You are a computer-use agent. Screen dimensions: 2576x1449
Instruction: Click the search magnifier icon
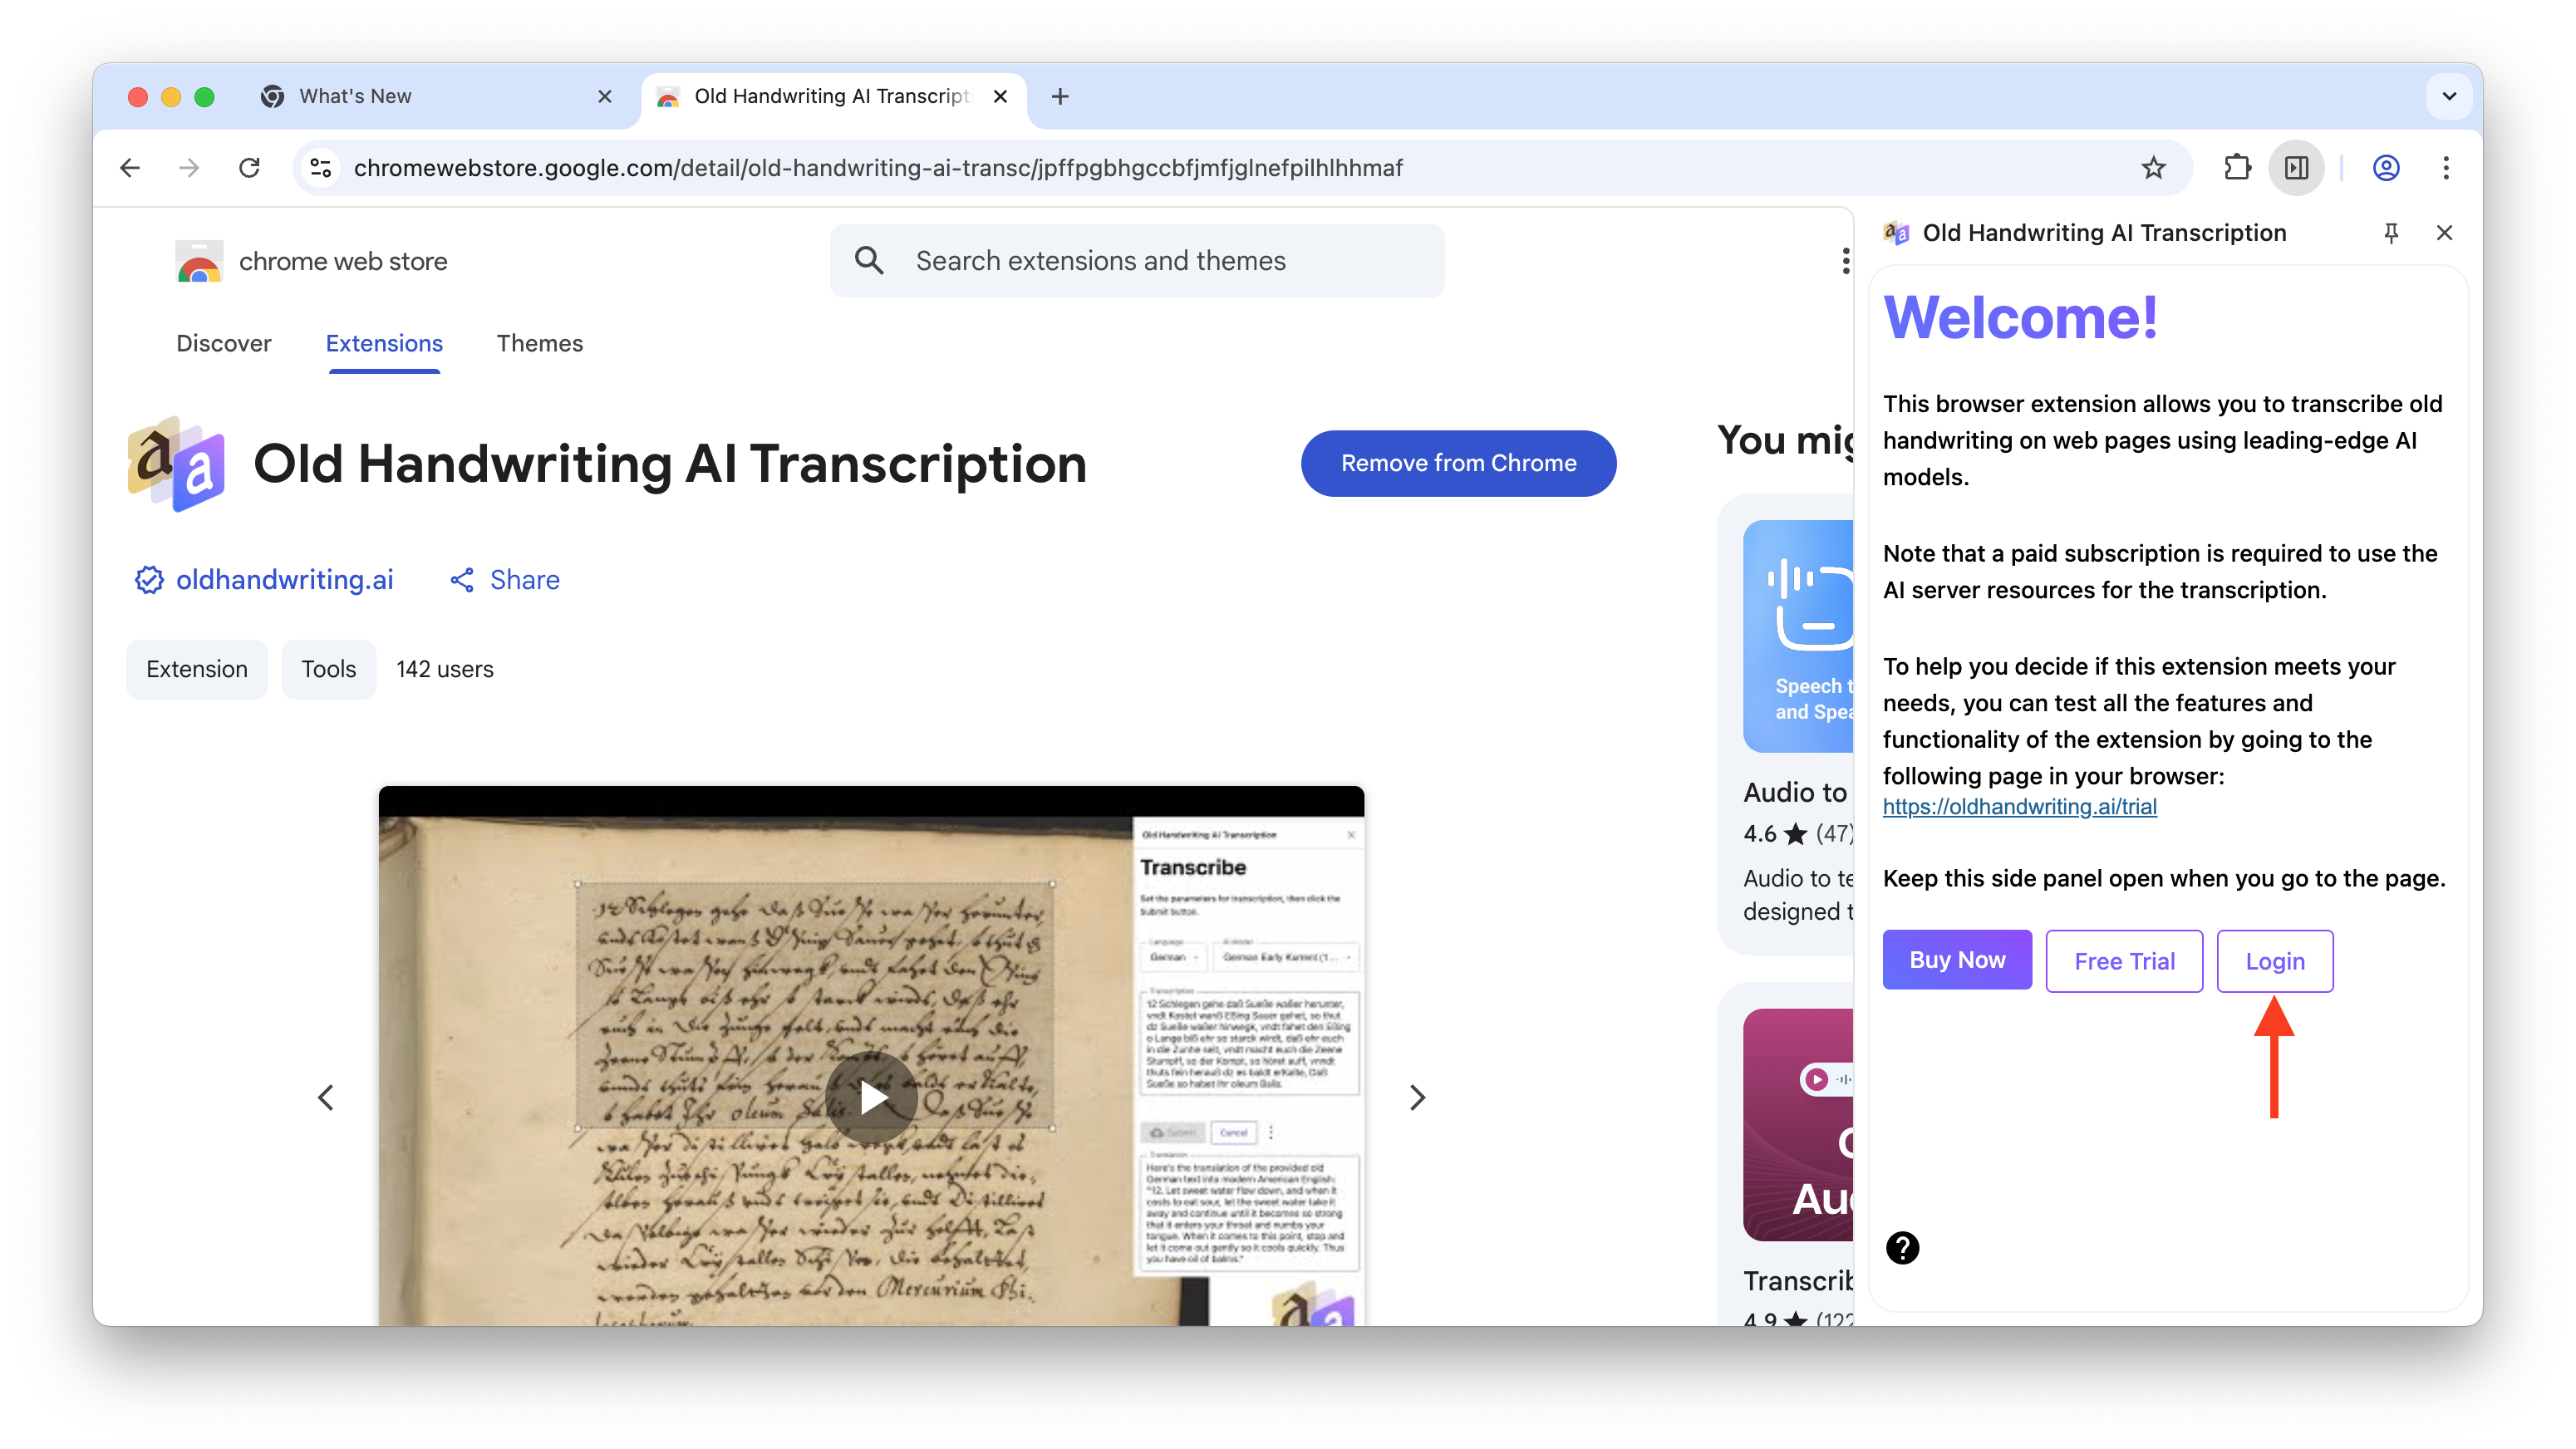pyautogui.click(x=869, y=261)
